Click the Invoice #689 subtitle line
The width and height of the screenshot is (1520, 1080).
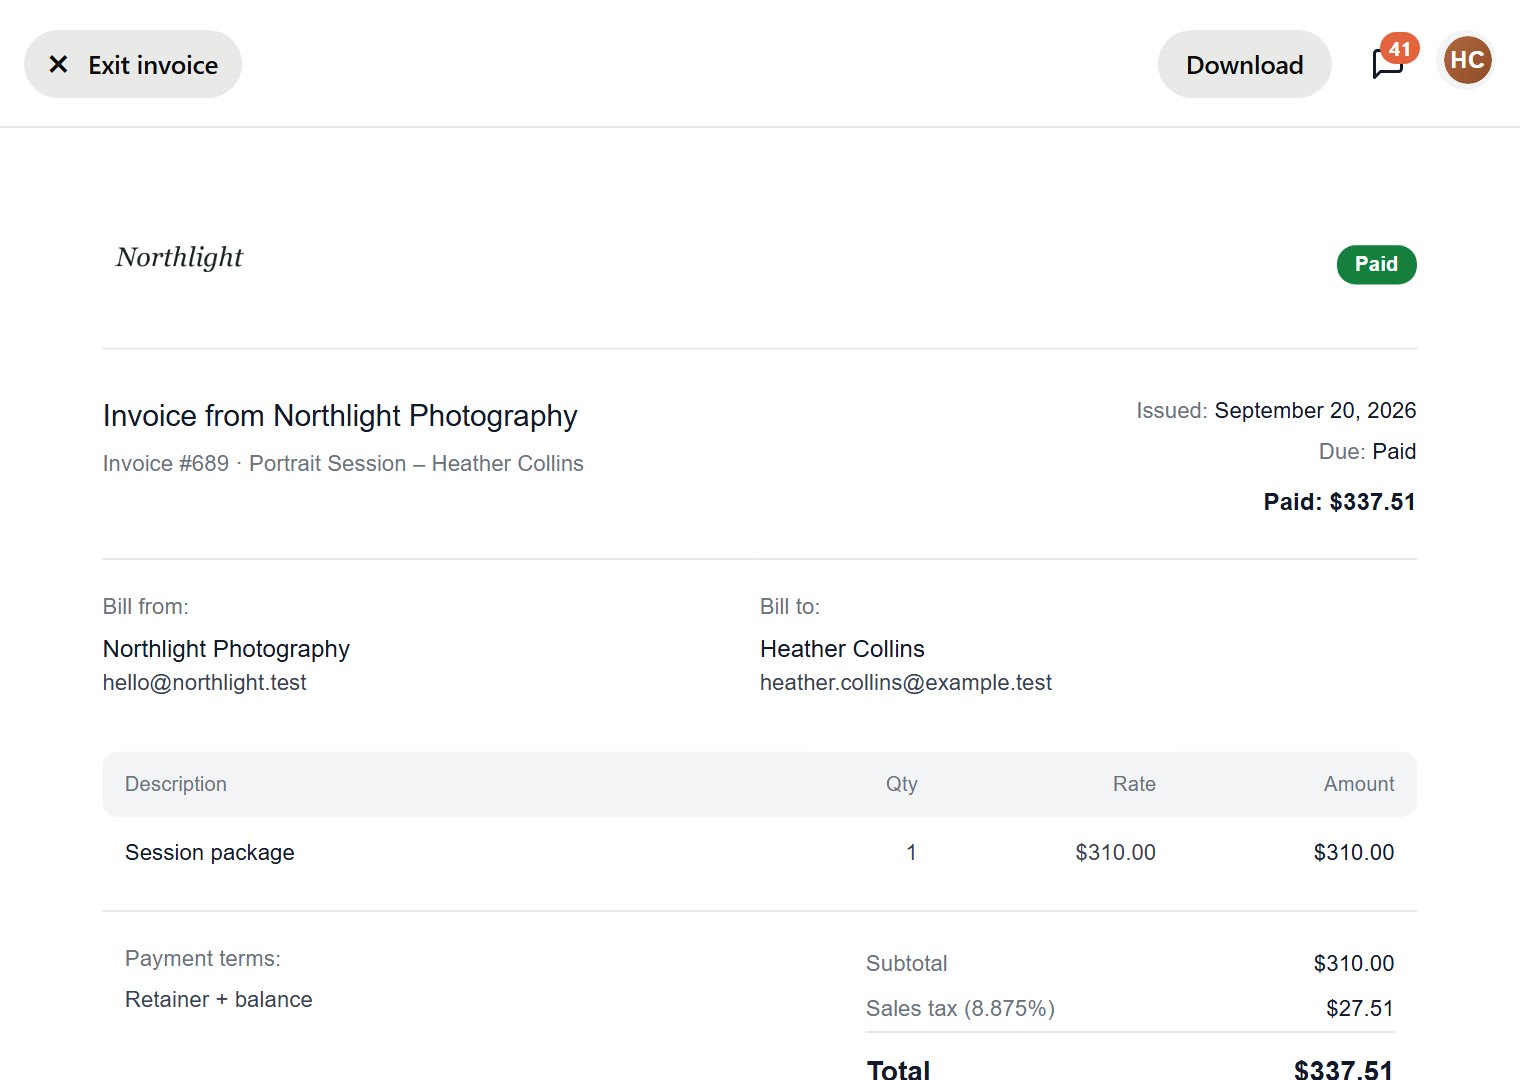pyautogui.click(x=343, y=463)
